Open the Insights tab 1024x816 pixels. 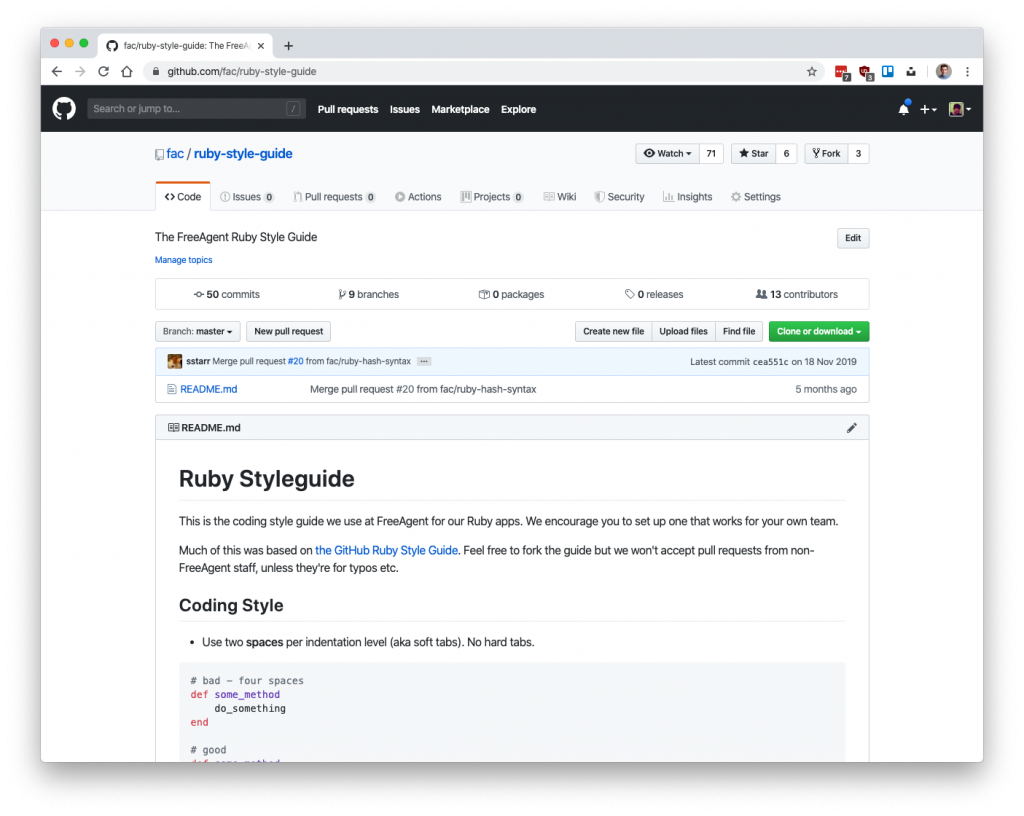(x=687, y=197)
